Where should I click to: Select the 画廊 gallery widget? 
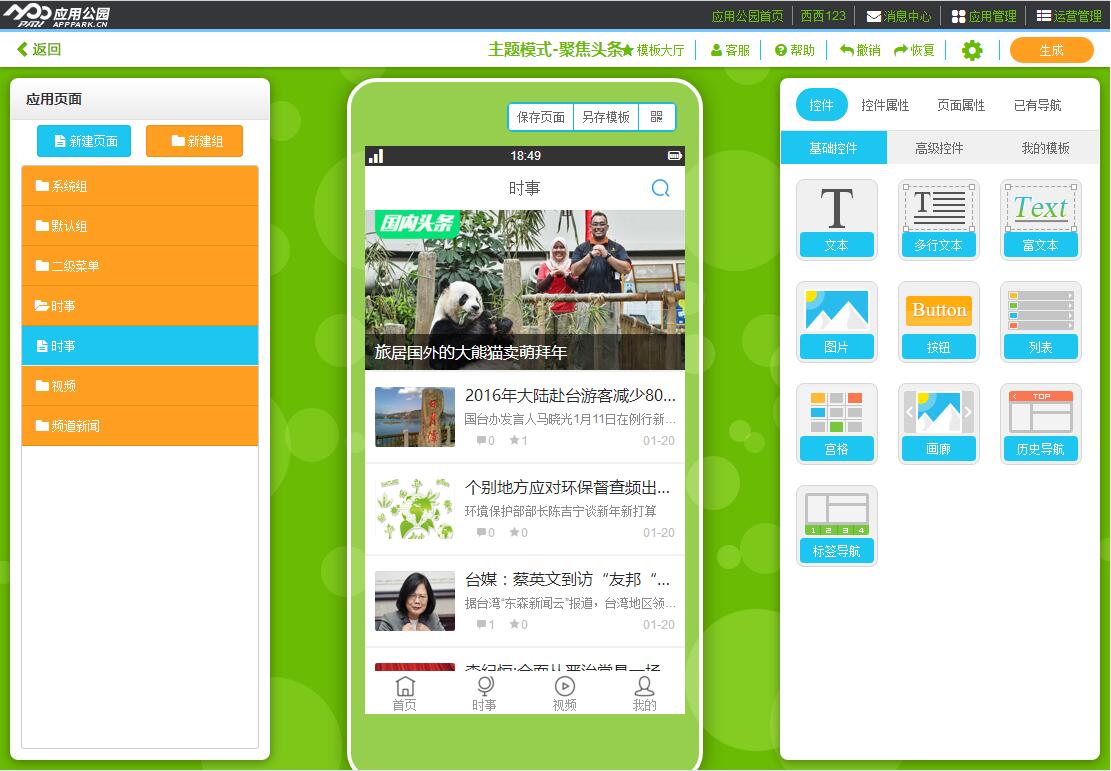[938, 423]
